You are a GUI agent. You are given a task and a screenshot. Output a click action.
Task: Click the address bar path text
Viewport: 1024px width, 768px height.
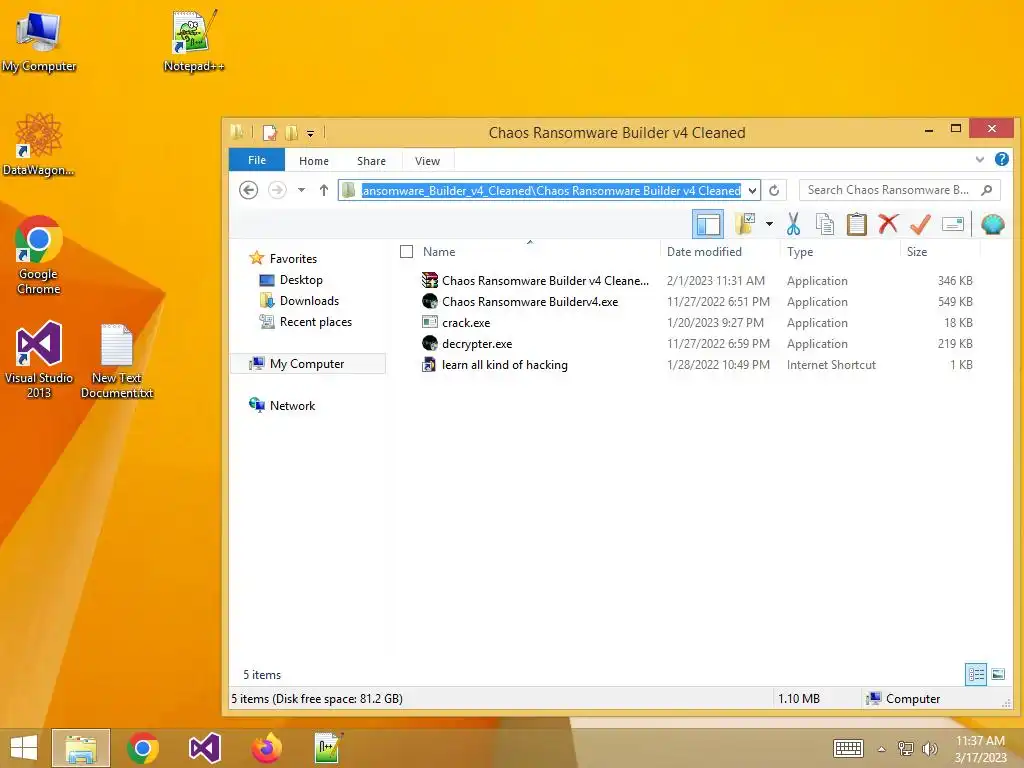click(x=551, y=191)
